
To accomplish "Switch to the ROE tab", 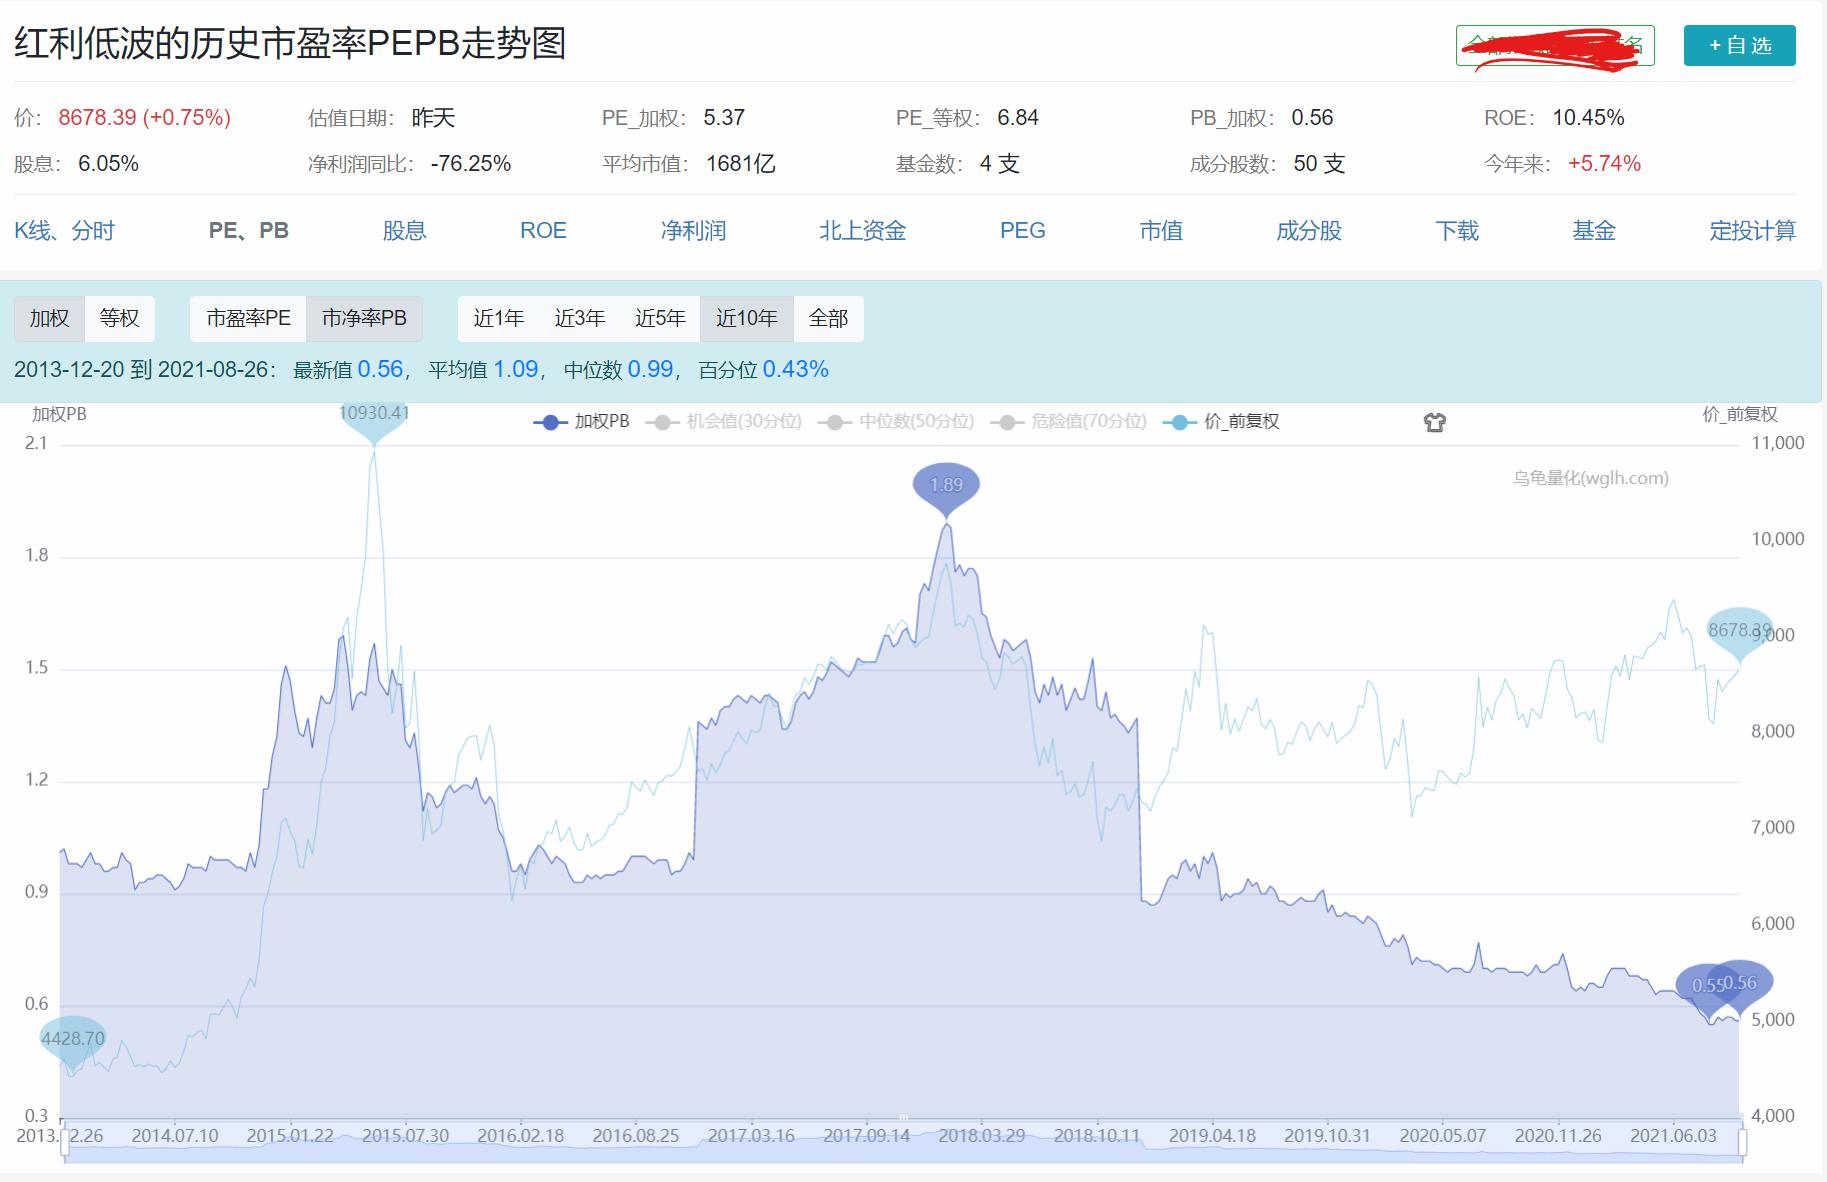I will click(x=542, y=230).
